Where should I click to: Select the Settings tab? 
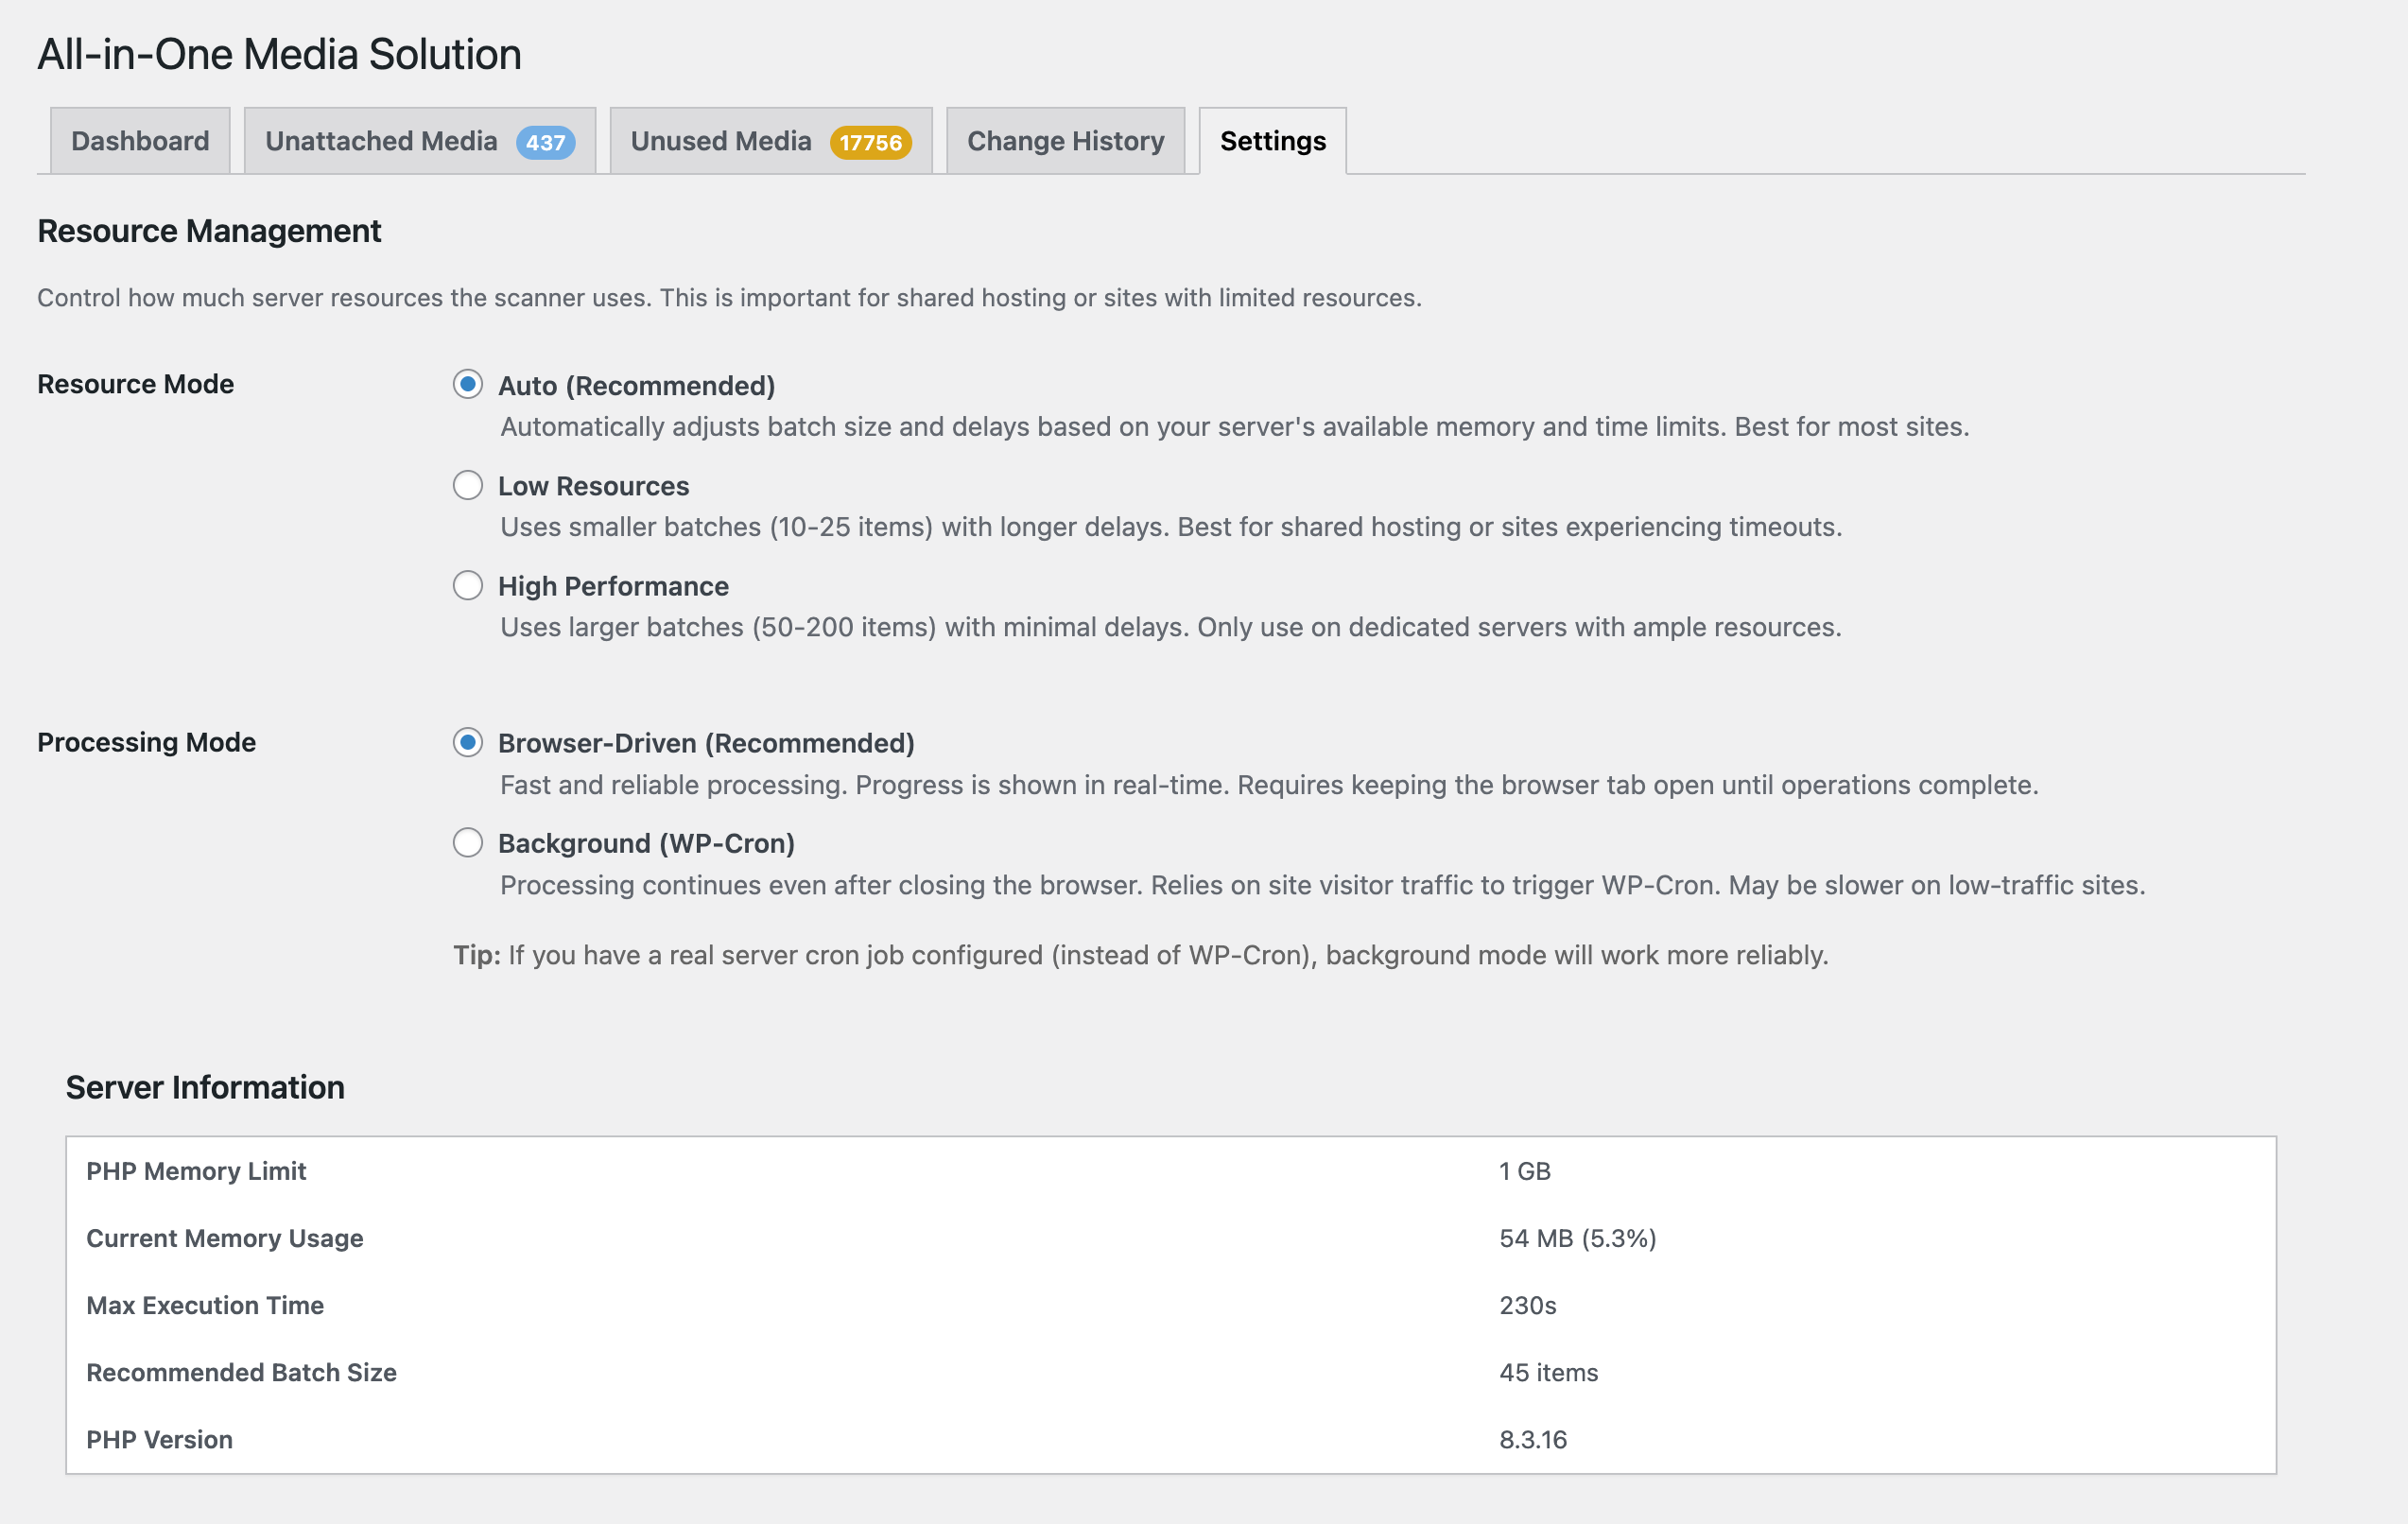click(x=1272, y=141)
